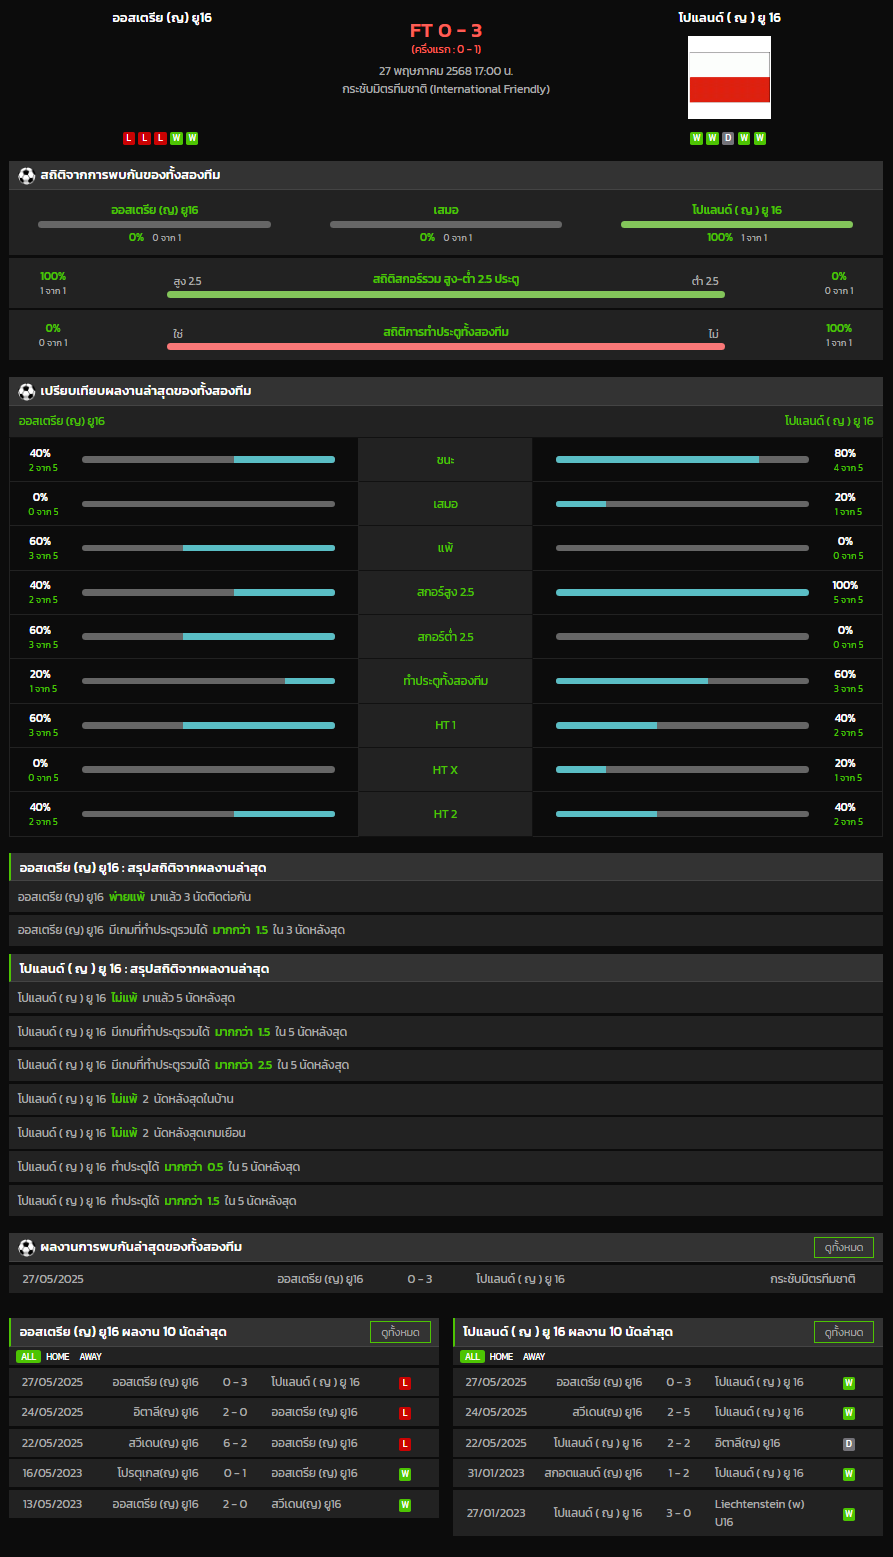893x1557 pixels.
Task: Click Poland row ไม่แพ้ มาแล้ว 5 นัดหลังสุด
Action: [446, 998]
